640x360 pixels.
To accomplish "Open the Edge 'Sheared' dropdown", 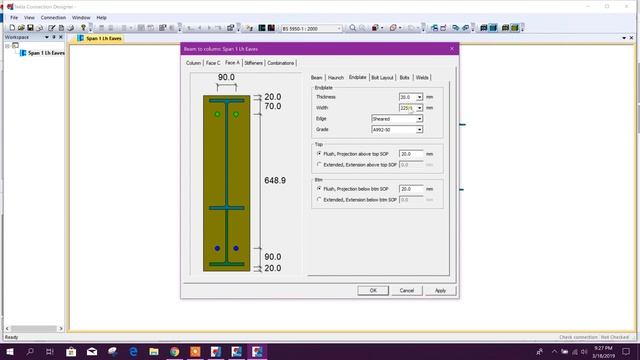I will click(419, 119).
